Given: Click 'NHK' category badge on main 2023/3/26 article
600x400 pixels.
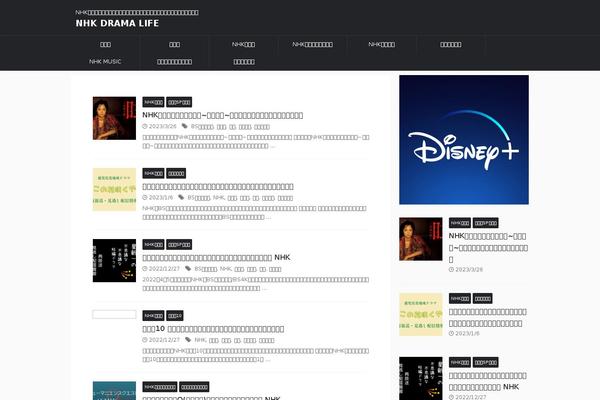Looking at the screenshot, I should point(153,102).
